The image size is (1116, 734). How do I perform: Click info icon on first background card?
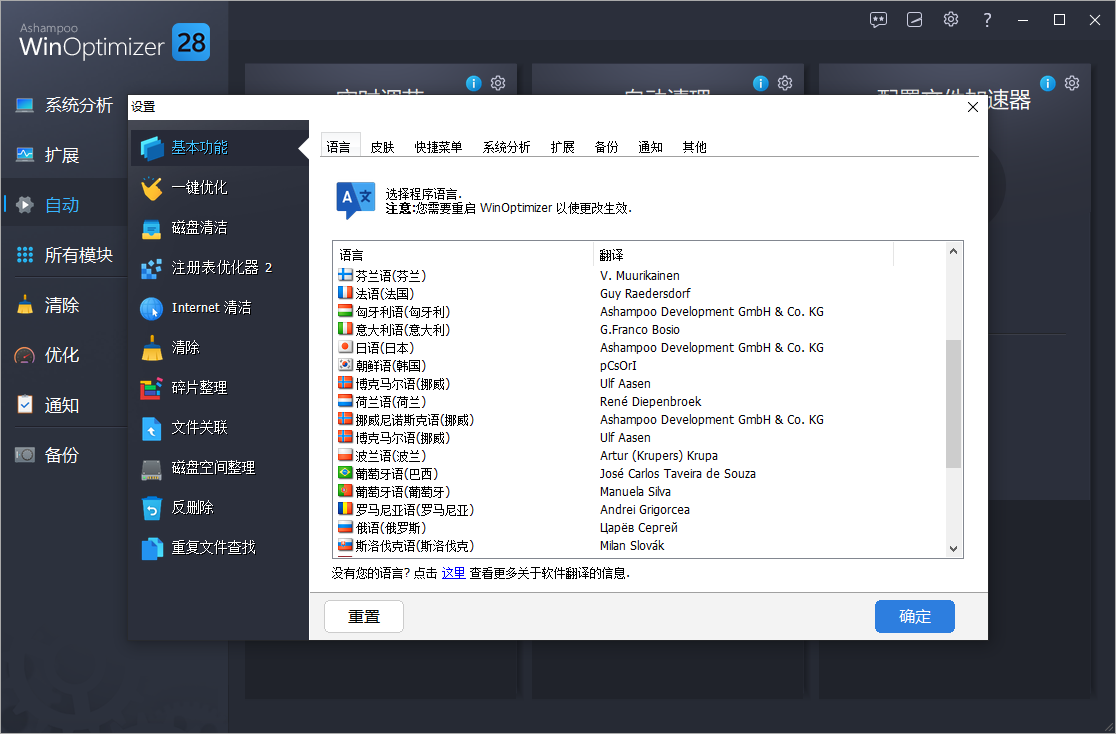474,83
